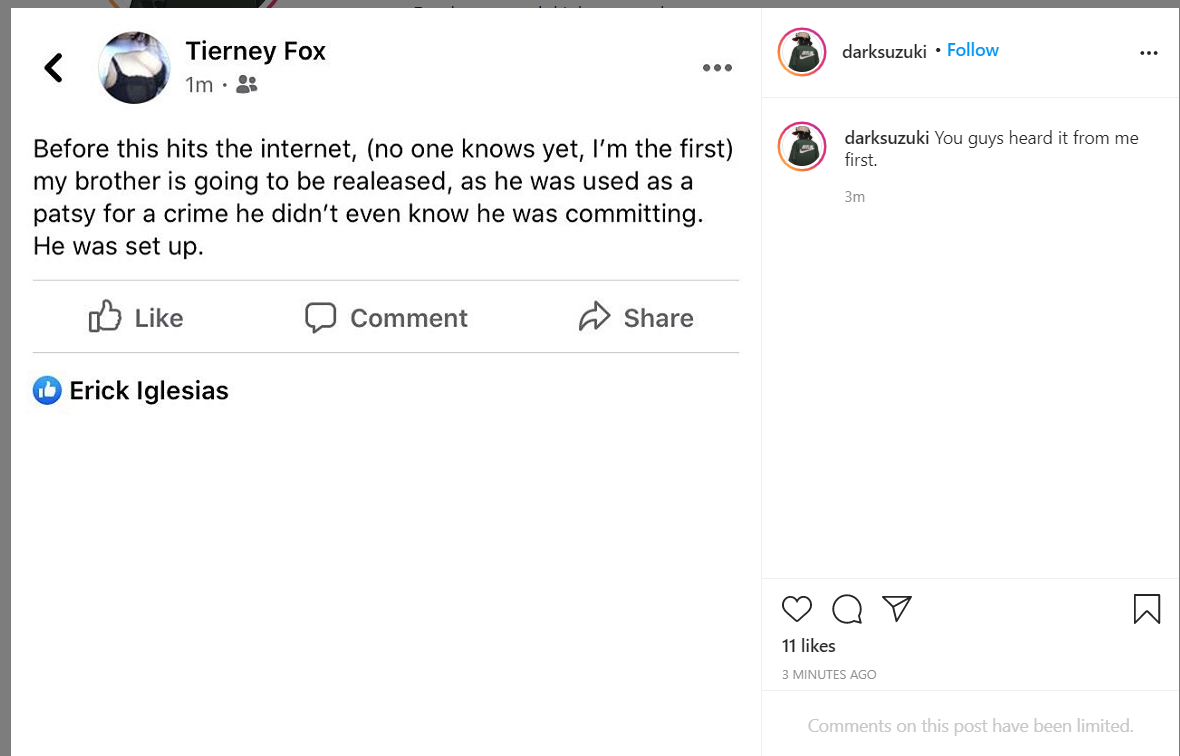Follow the darksuzuki account

pyautogui.click(x=972, y=50)
